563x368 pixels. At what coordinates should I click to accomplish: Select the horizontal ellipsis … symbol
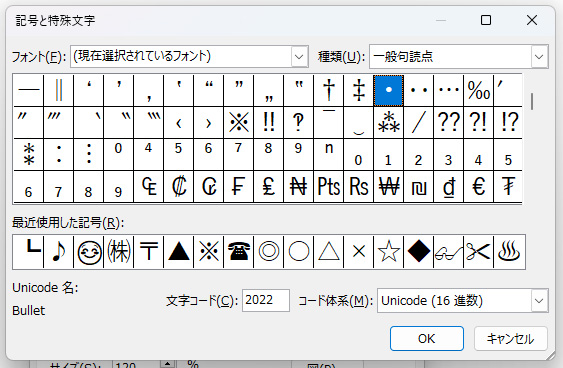point(448,90)
